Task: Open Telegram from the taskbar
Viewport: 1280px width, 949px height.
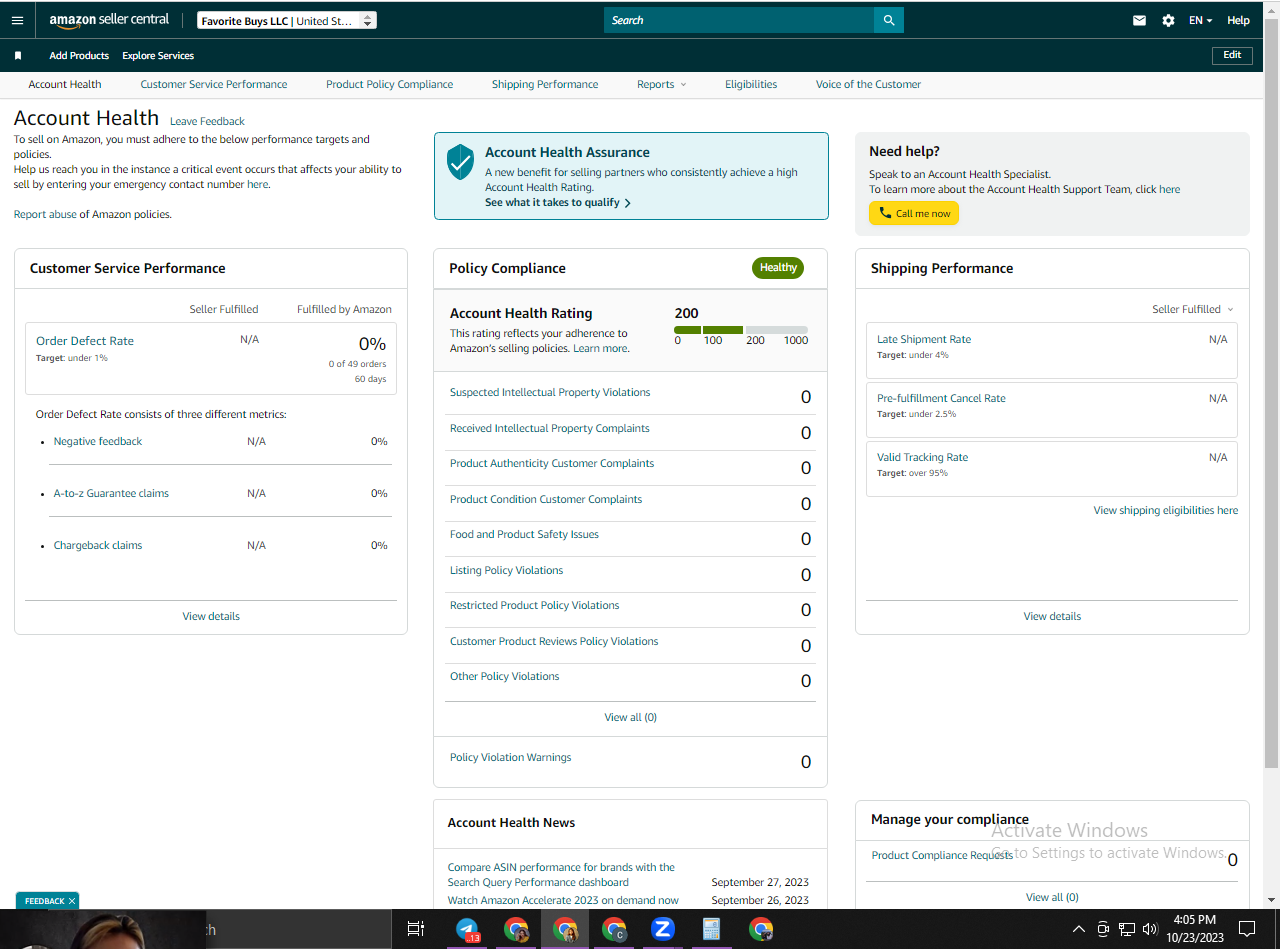Action: pos(467,929)
